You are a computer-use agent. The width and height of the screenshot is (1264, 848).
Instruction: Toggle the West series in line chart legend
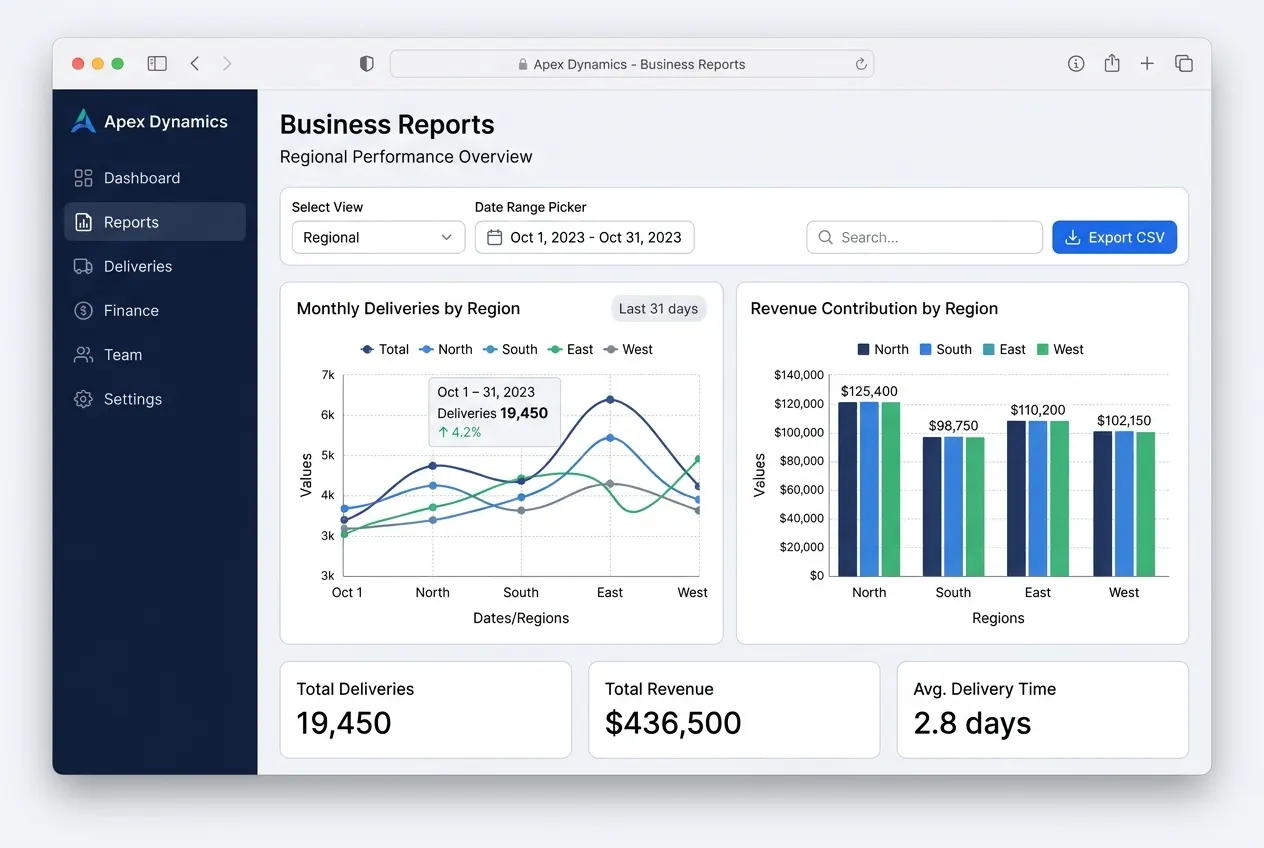[628, 349]
